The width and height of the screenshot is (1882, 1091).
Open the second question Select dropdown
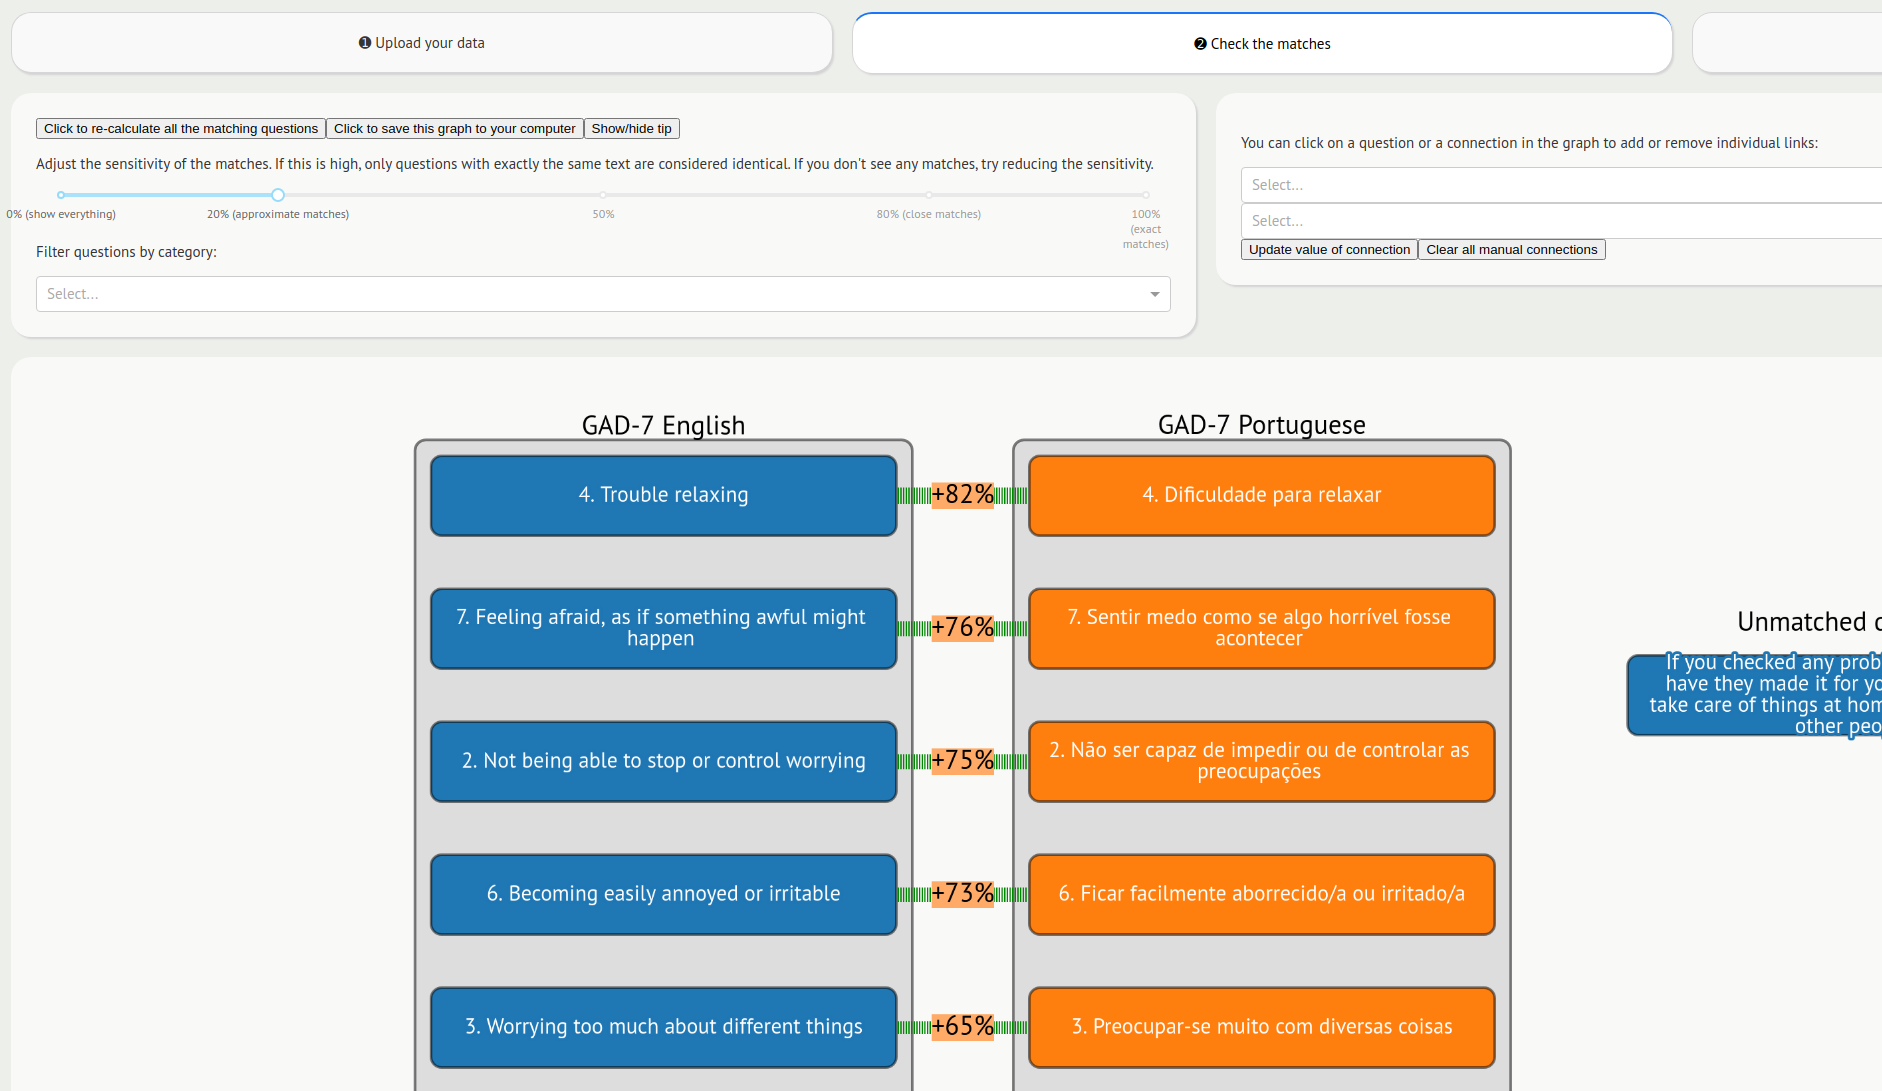1561,221
